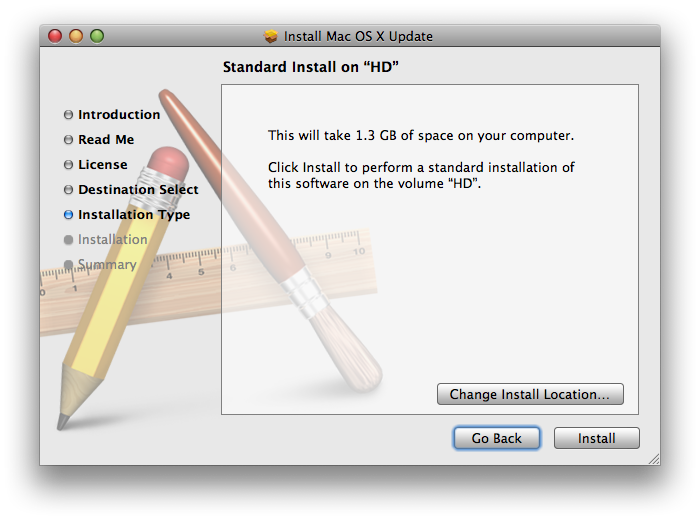Select the Installation Type step label
The image size is (700, 520).
[x=134, y=215]
